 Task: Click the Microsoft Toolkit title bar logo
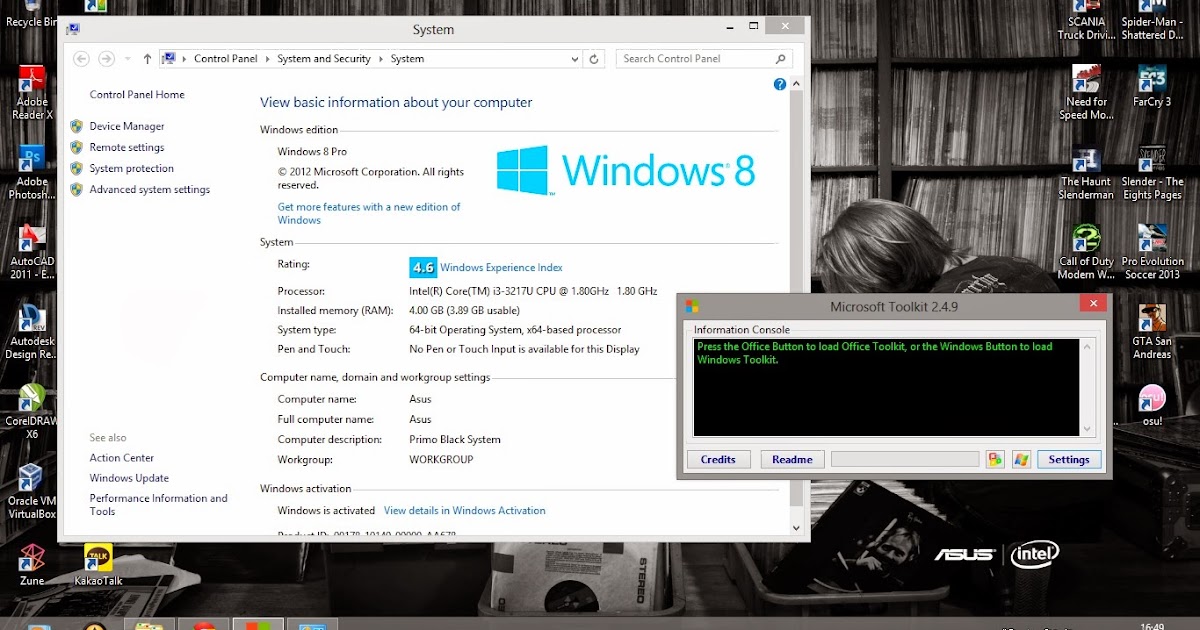click(691, 306)
